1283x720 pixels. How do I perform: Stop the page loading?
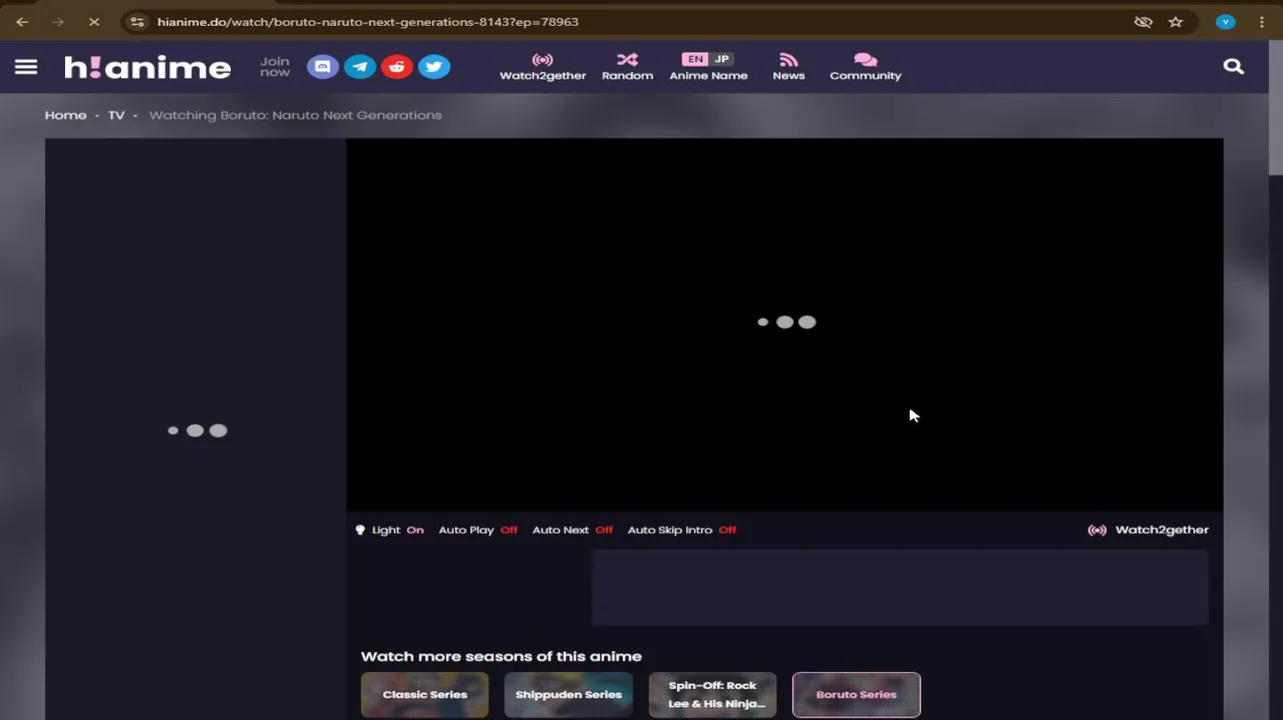tap(94, 21)
